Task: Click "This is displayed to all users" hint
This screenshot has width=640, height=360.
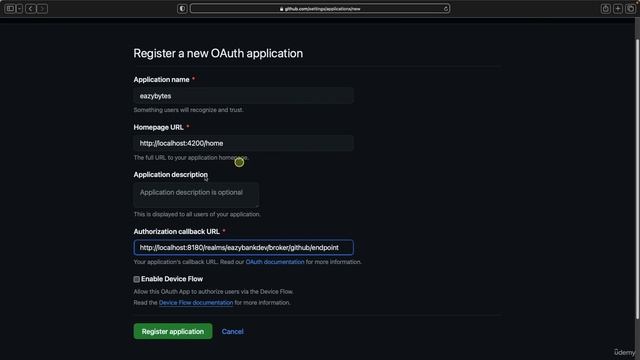Action: tap(197, 214)
